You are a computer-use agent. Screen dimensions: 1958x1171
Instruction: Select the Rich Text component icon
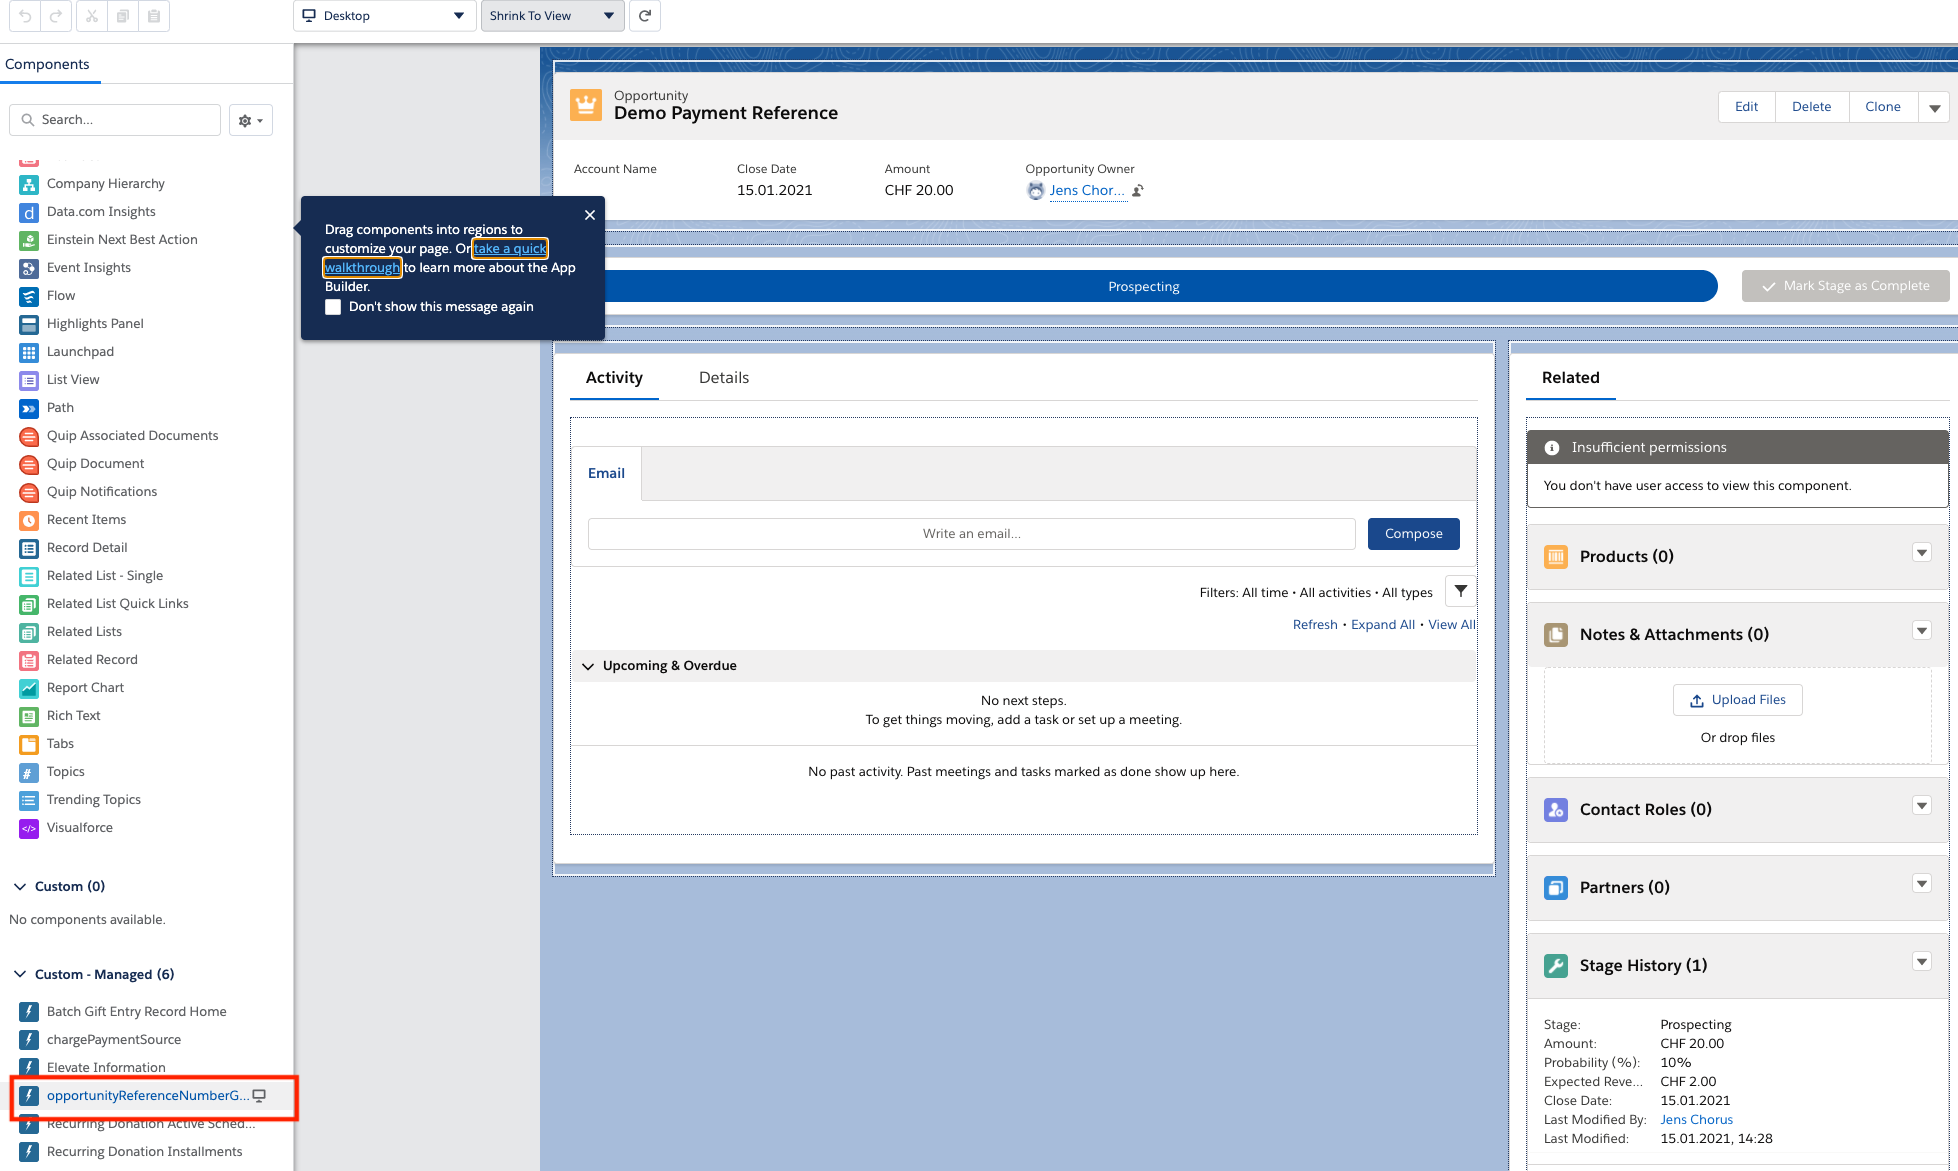pyautogui.click(x=29, y=716)
